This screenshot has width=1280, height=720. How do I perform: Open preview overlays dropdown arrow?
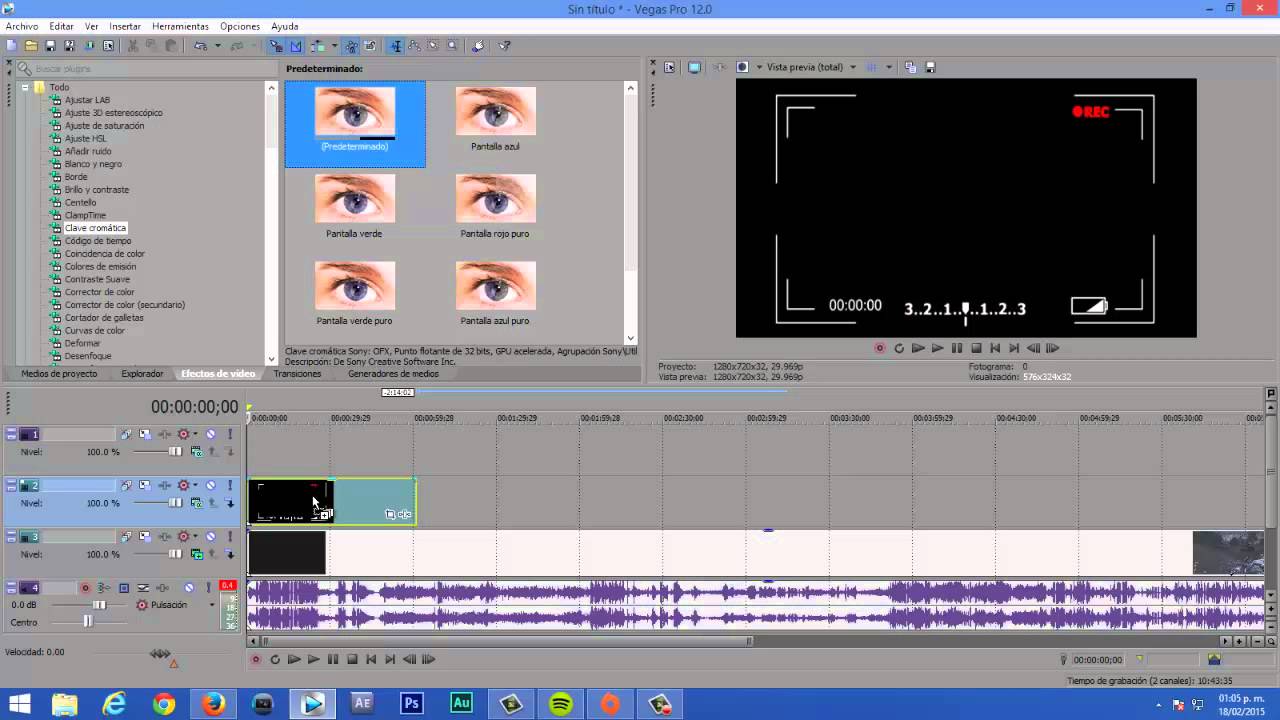click(x=889, y=67)
